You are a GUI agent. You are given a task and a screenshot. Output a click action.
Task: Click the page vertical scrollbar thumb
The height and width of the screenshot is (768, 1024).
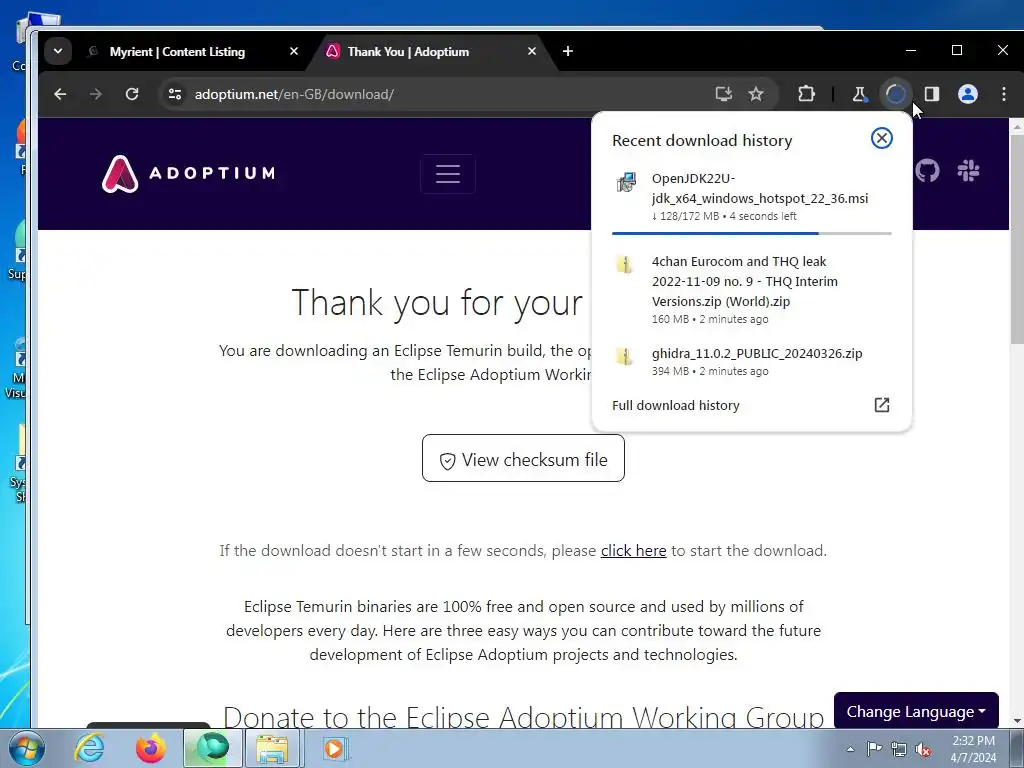[x=1016, y=240]
